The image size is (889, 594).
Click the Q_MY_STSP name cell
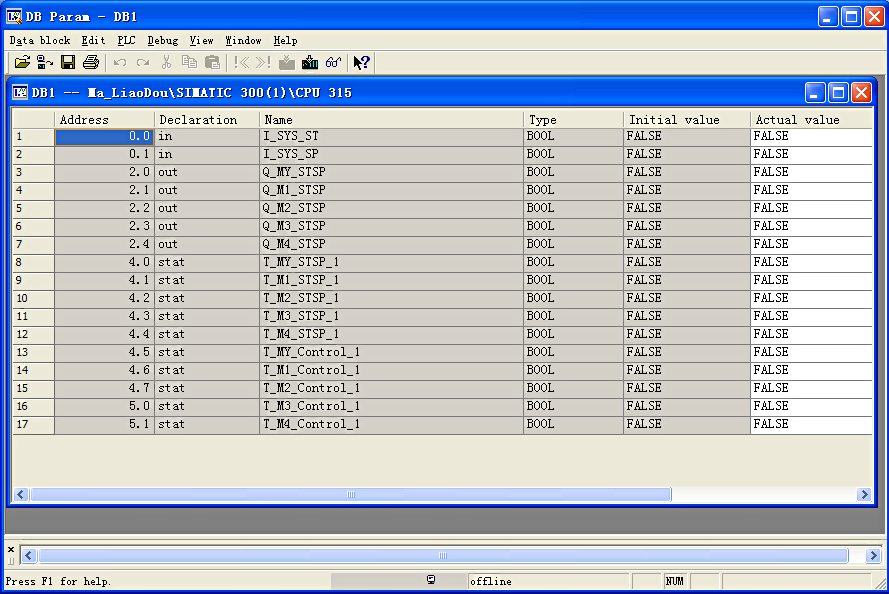(x=391, y=172)
